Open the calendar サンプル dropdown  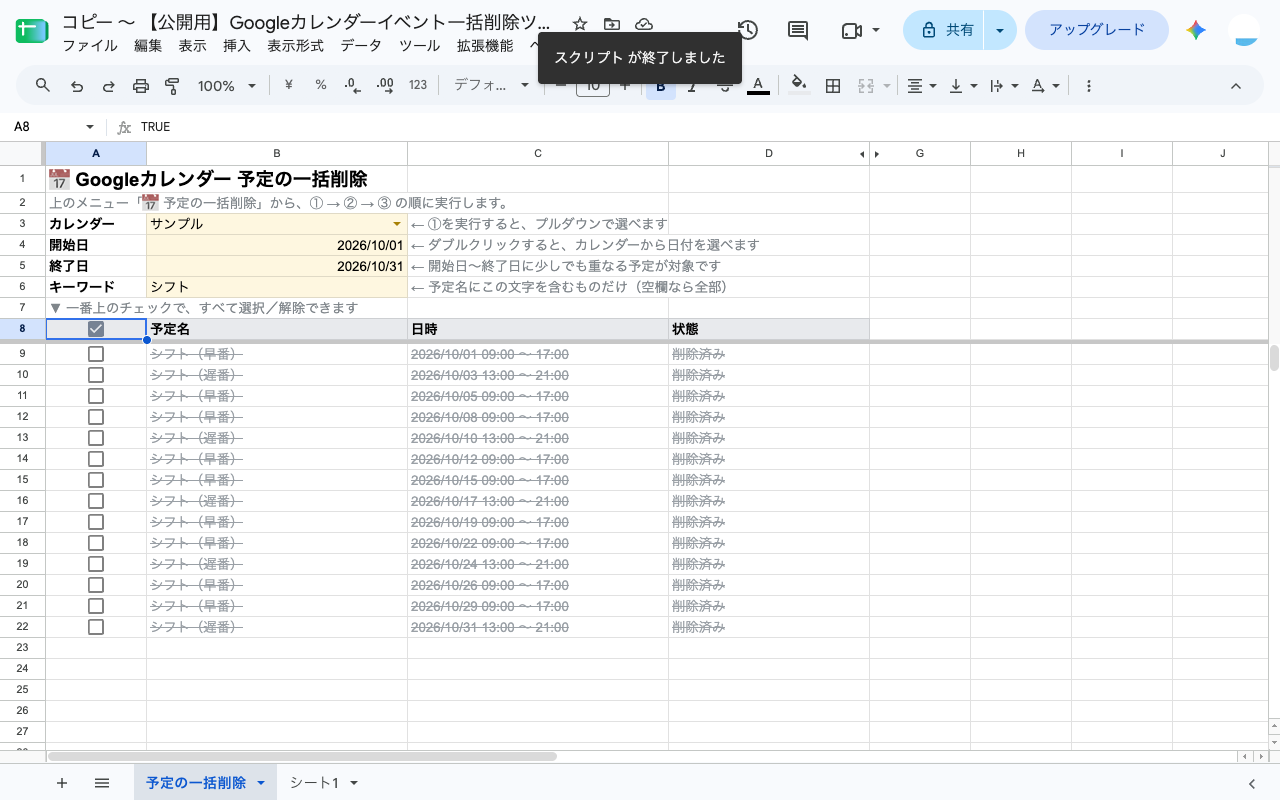pyautogui.click(x=397, y=224)
